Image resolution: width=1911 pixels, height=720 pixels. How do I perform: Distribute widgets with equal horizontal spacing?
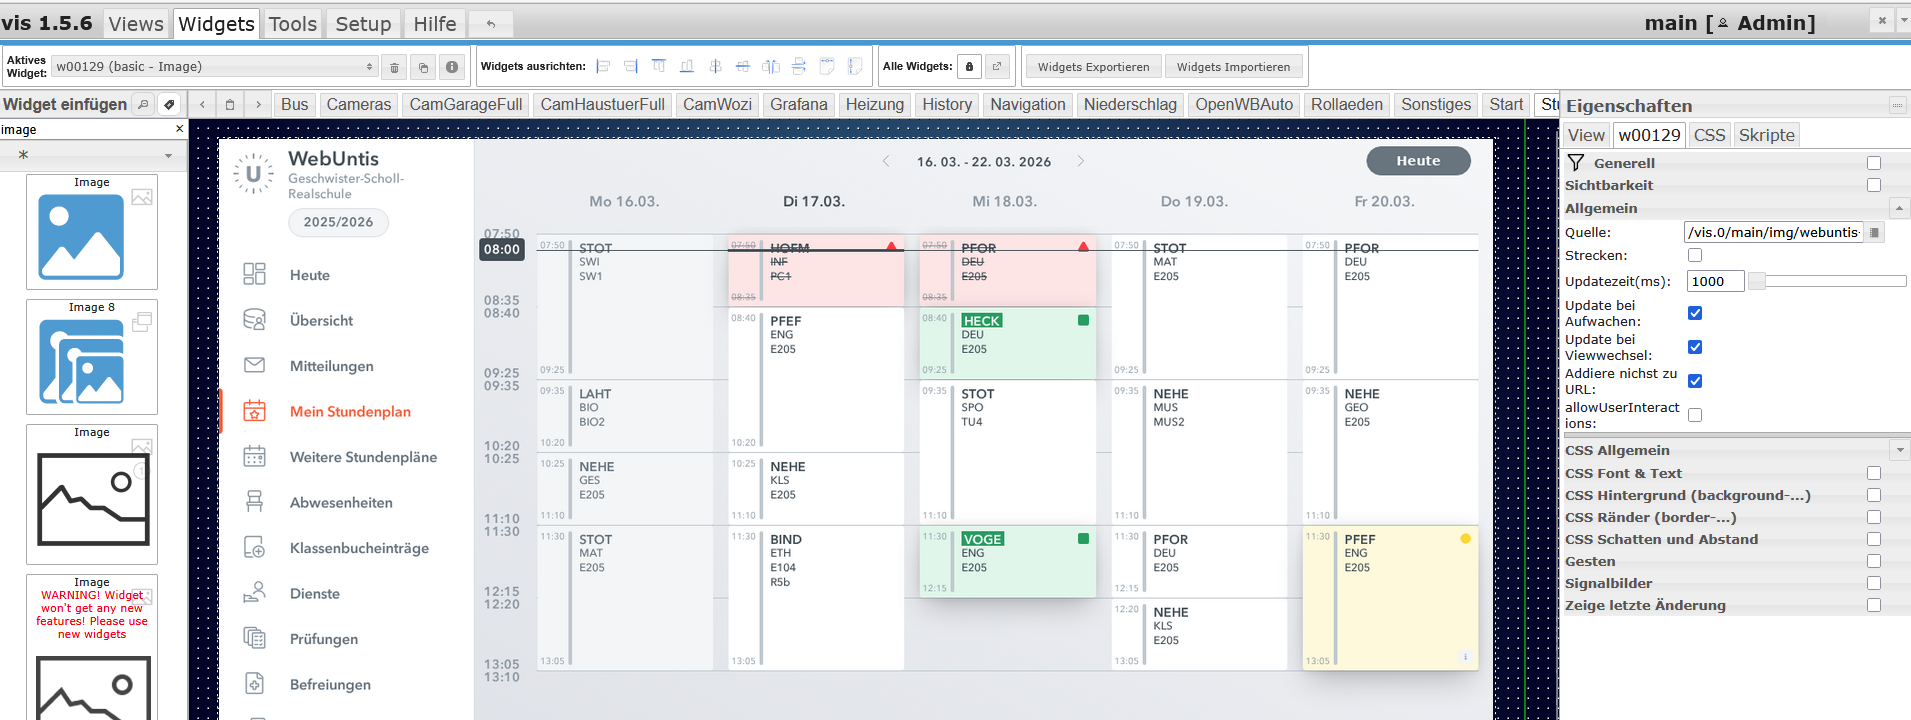click(x=771, y=67)
